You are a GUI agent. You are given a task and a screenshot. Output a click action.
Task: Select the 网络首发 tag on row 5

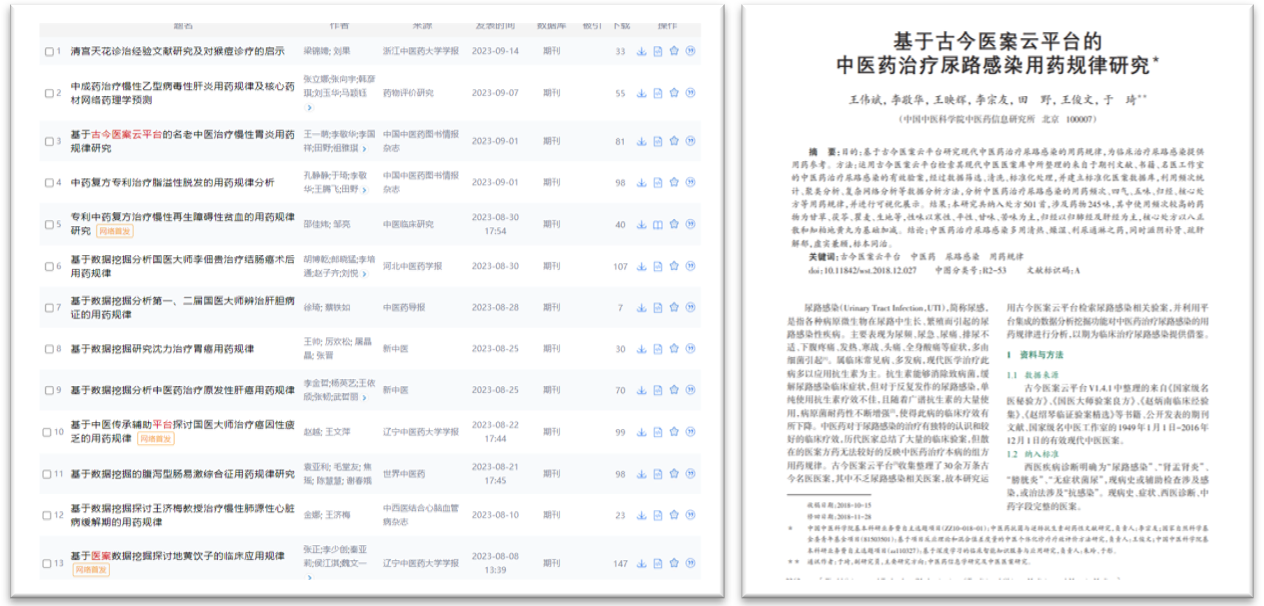117,231
